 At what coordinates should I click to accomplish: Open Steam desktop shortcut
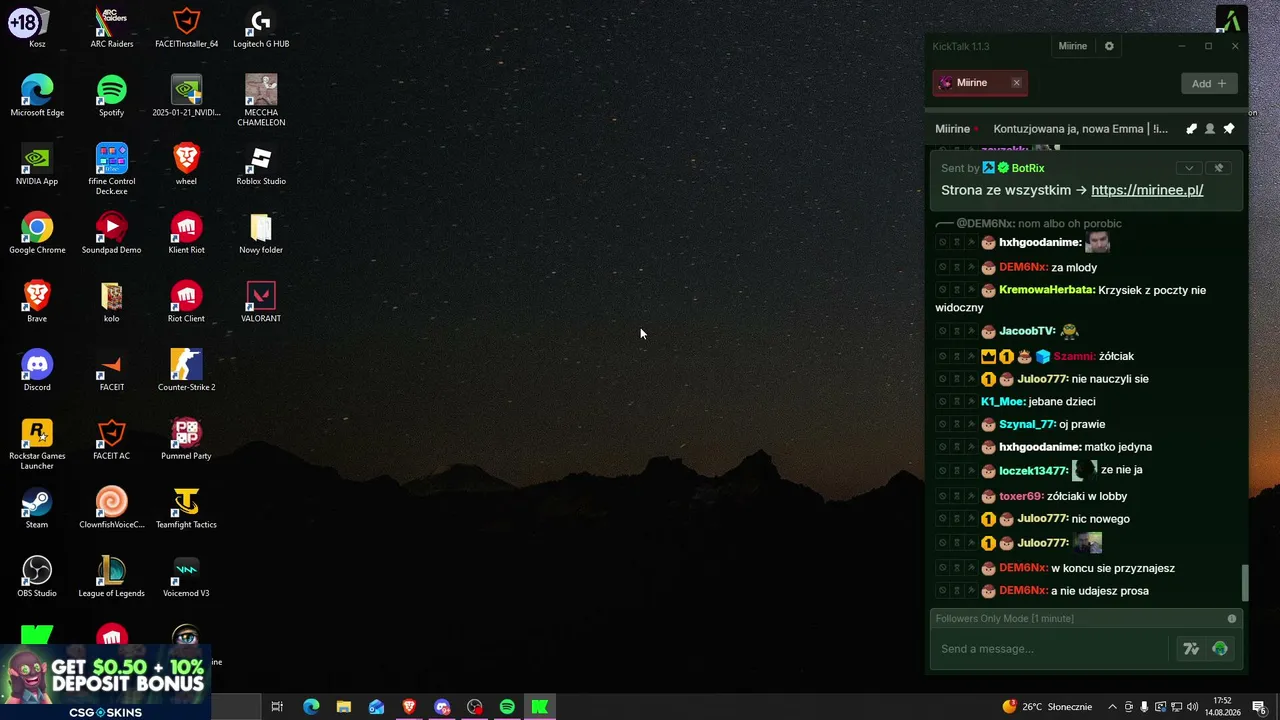(x=37, y=507)
